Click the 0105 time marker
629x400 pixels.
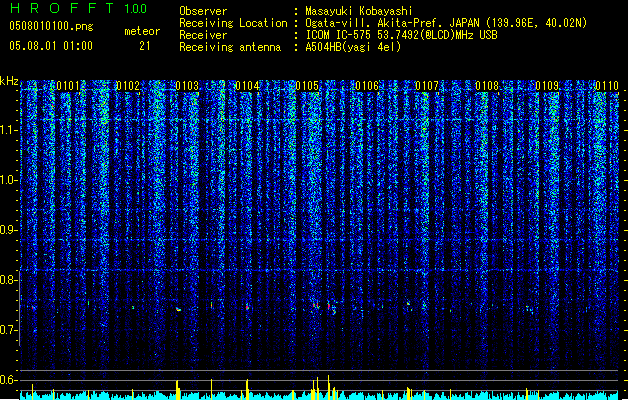tap(307, 86)
